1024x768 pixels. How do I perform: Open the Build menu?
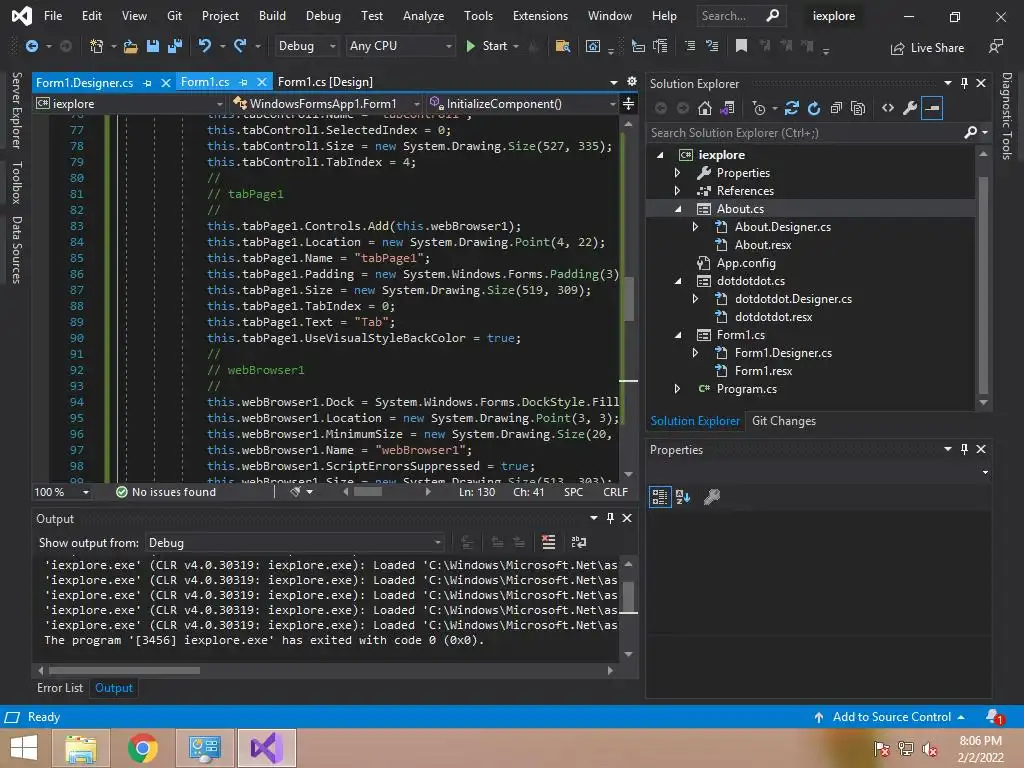tap(271, 16)
